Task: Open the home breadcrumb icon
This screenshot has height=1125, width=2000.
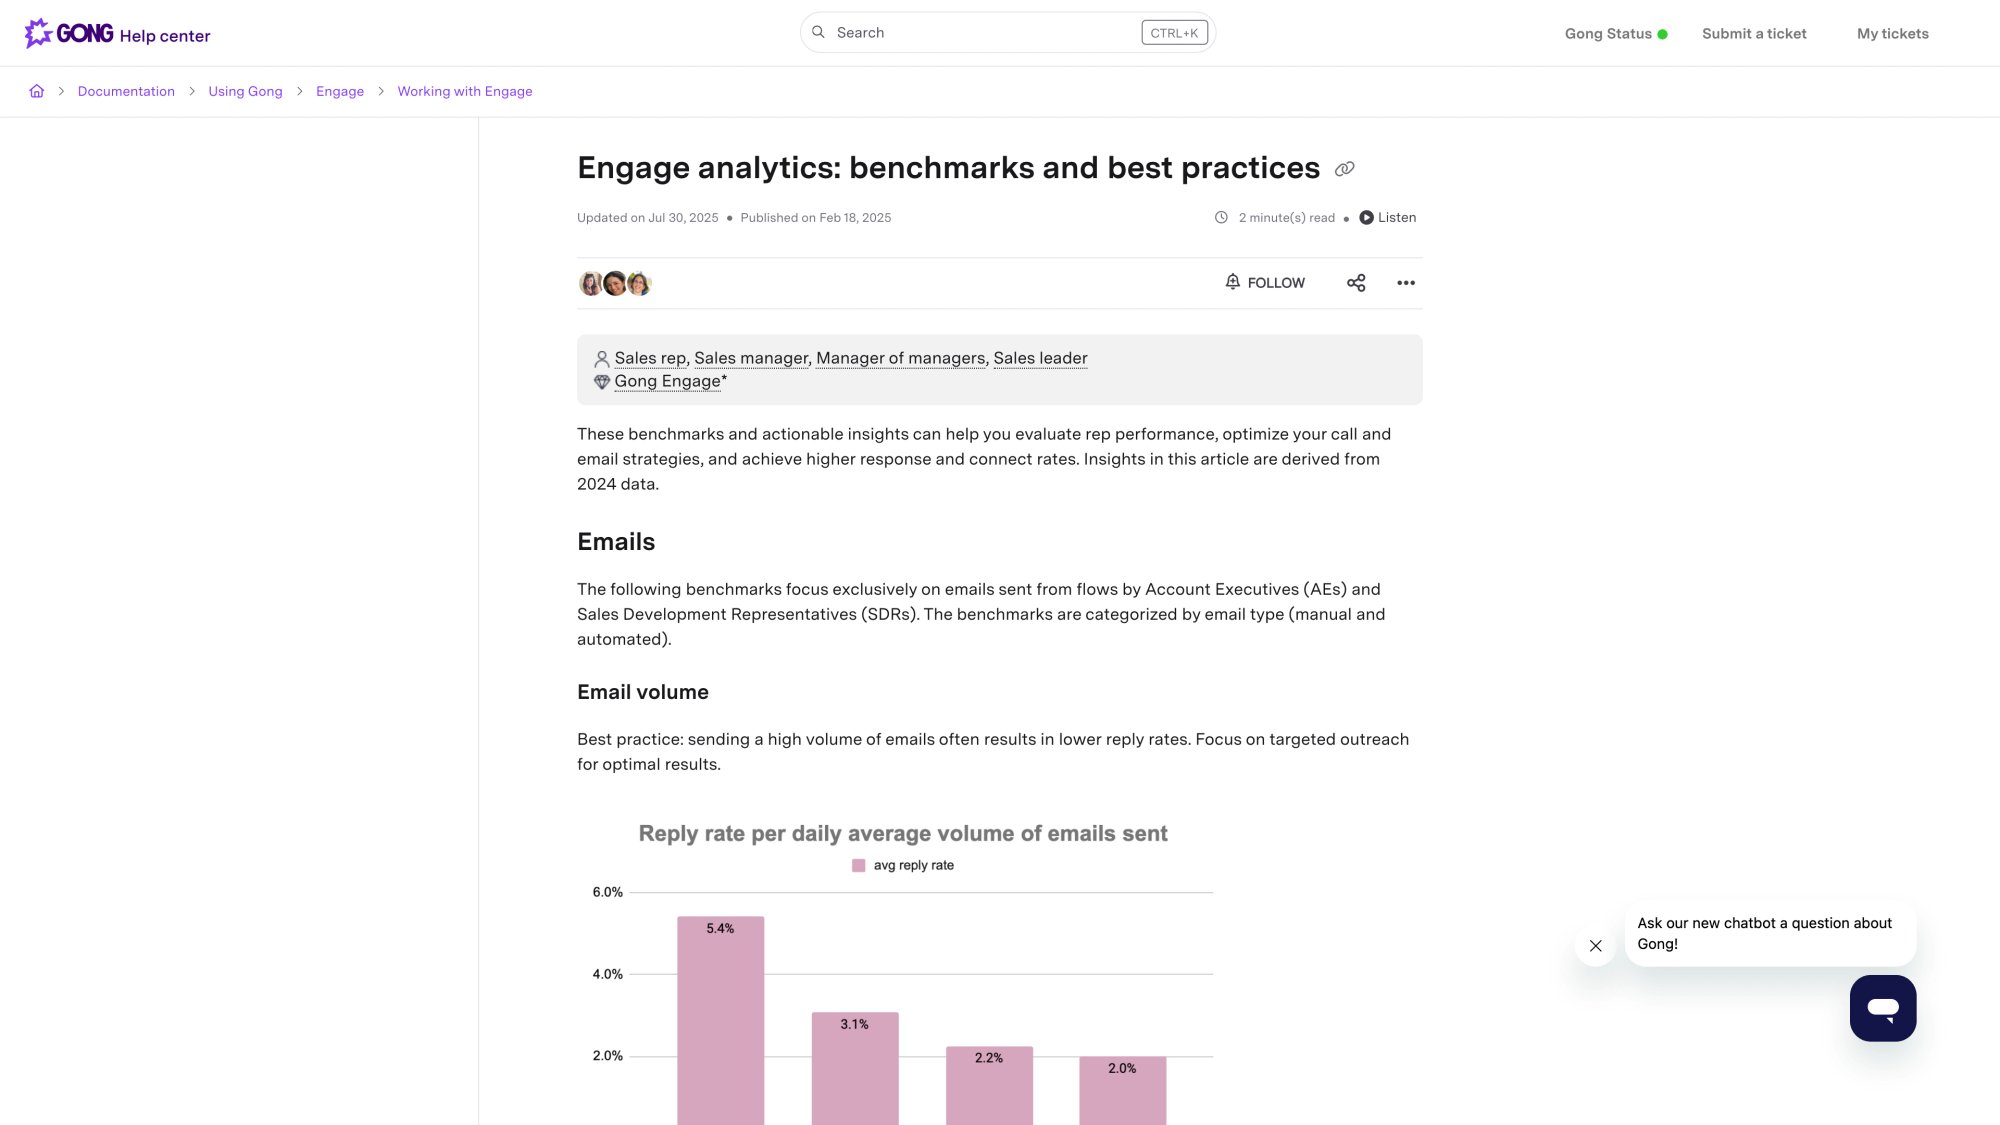Action: click(x=37, y=91)
